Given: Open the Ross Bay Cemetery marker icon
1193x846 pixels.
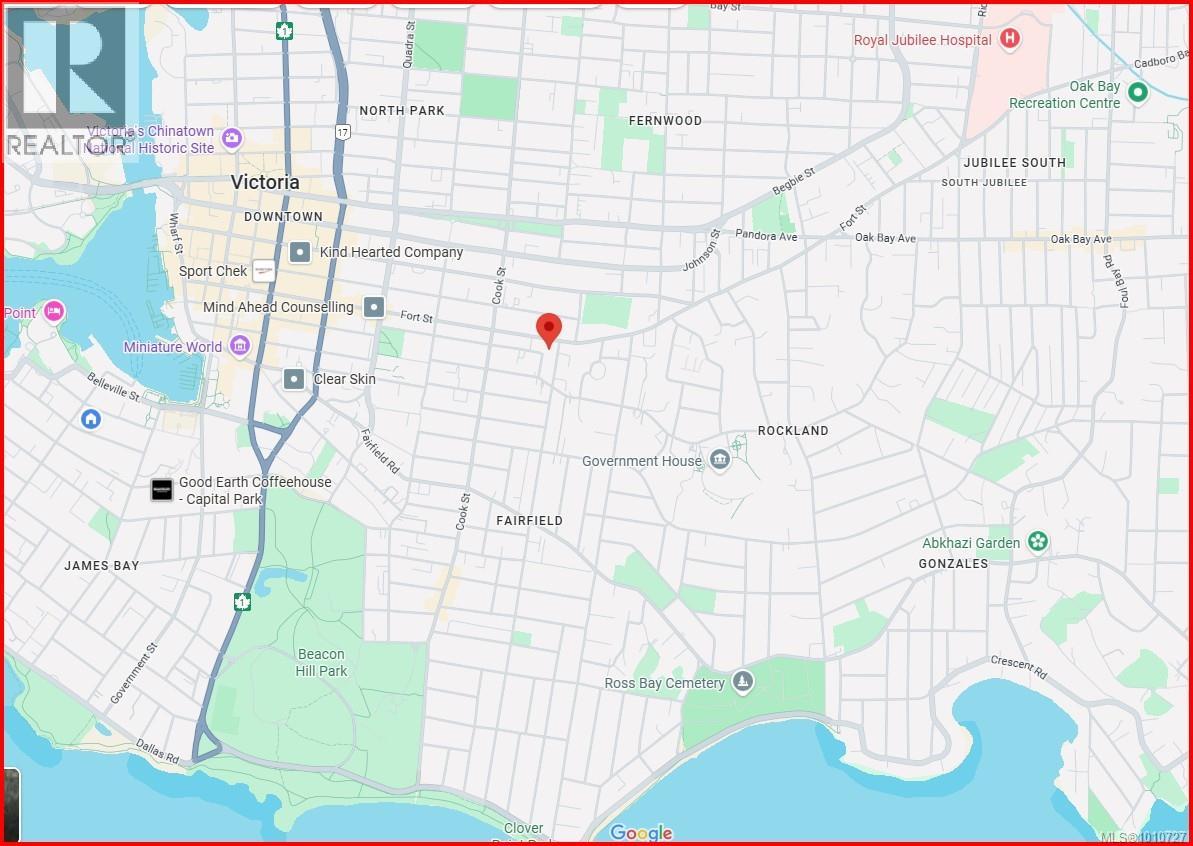Looking at the screenshot, I should coord(742,683).
